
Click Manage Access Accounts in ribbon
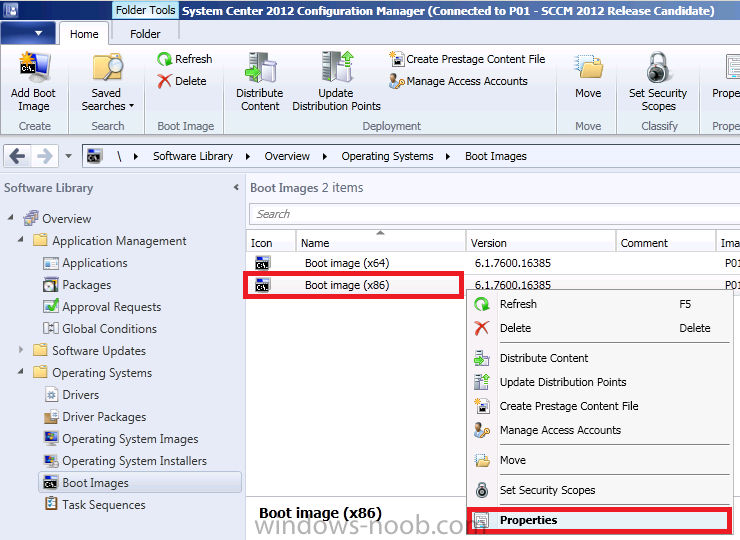pos(458,81)
